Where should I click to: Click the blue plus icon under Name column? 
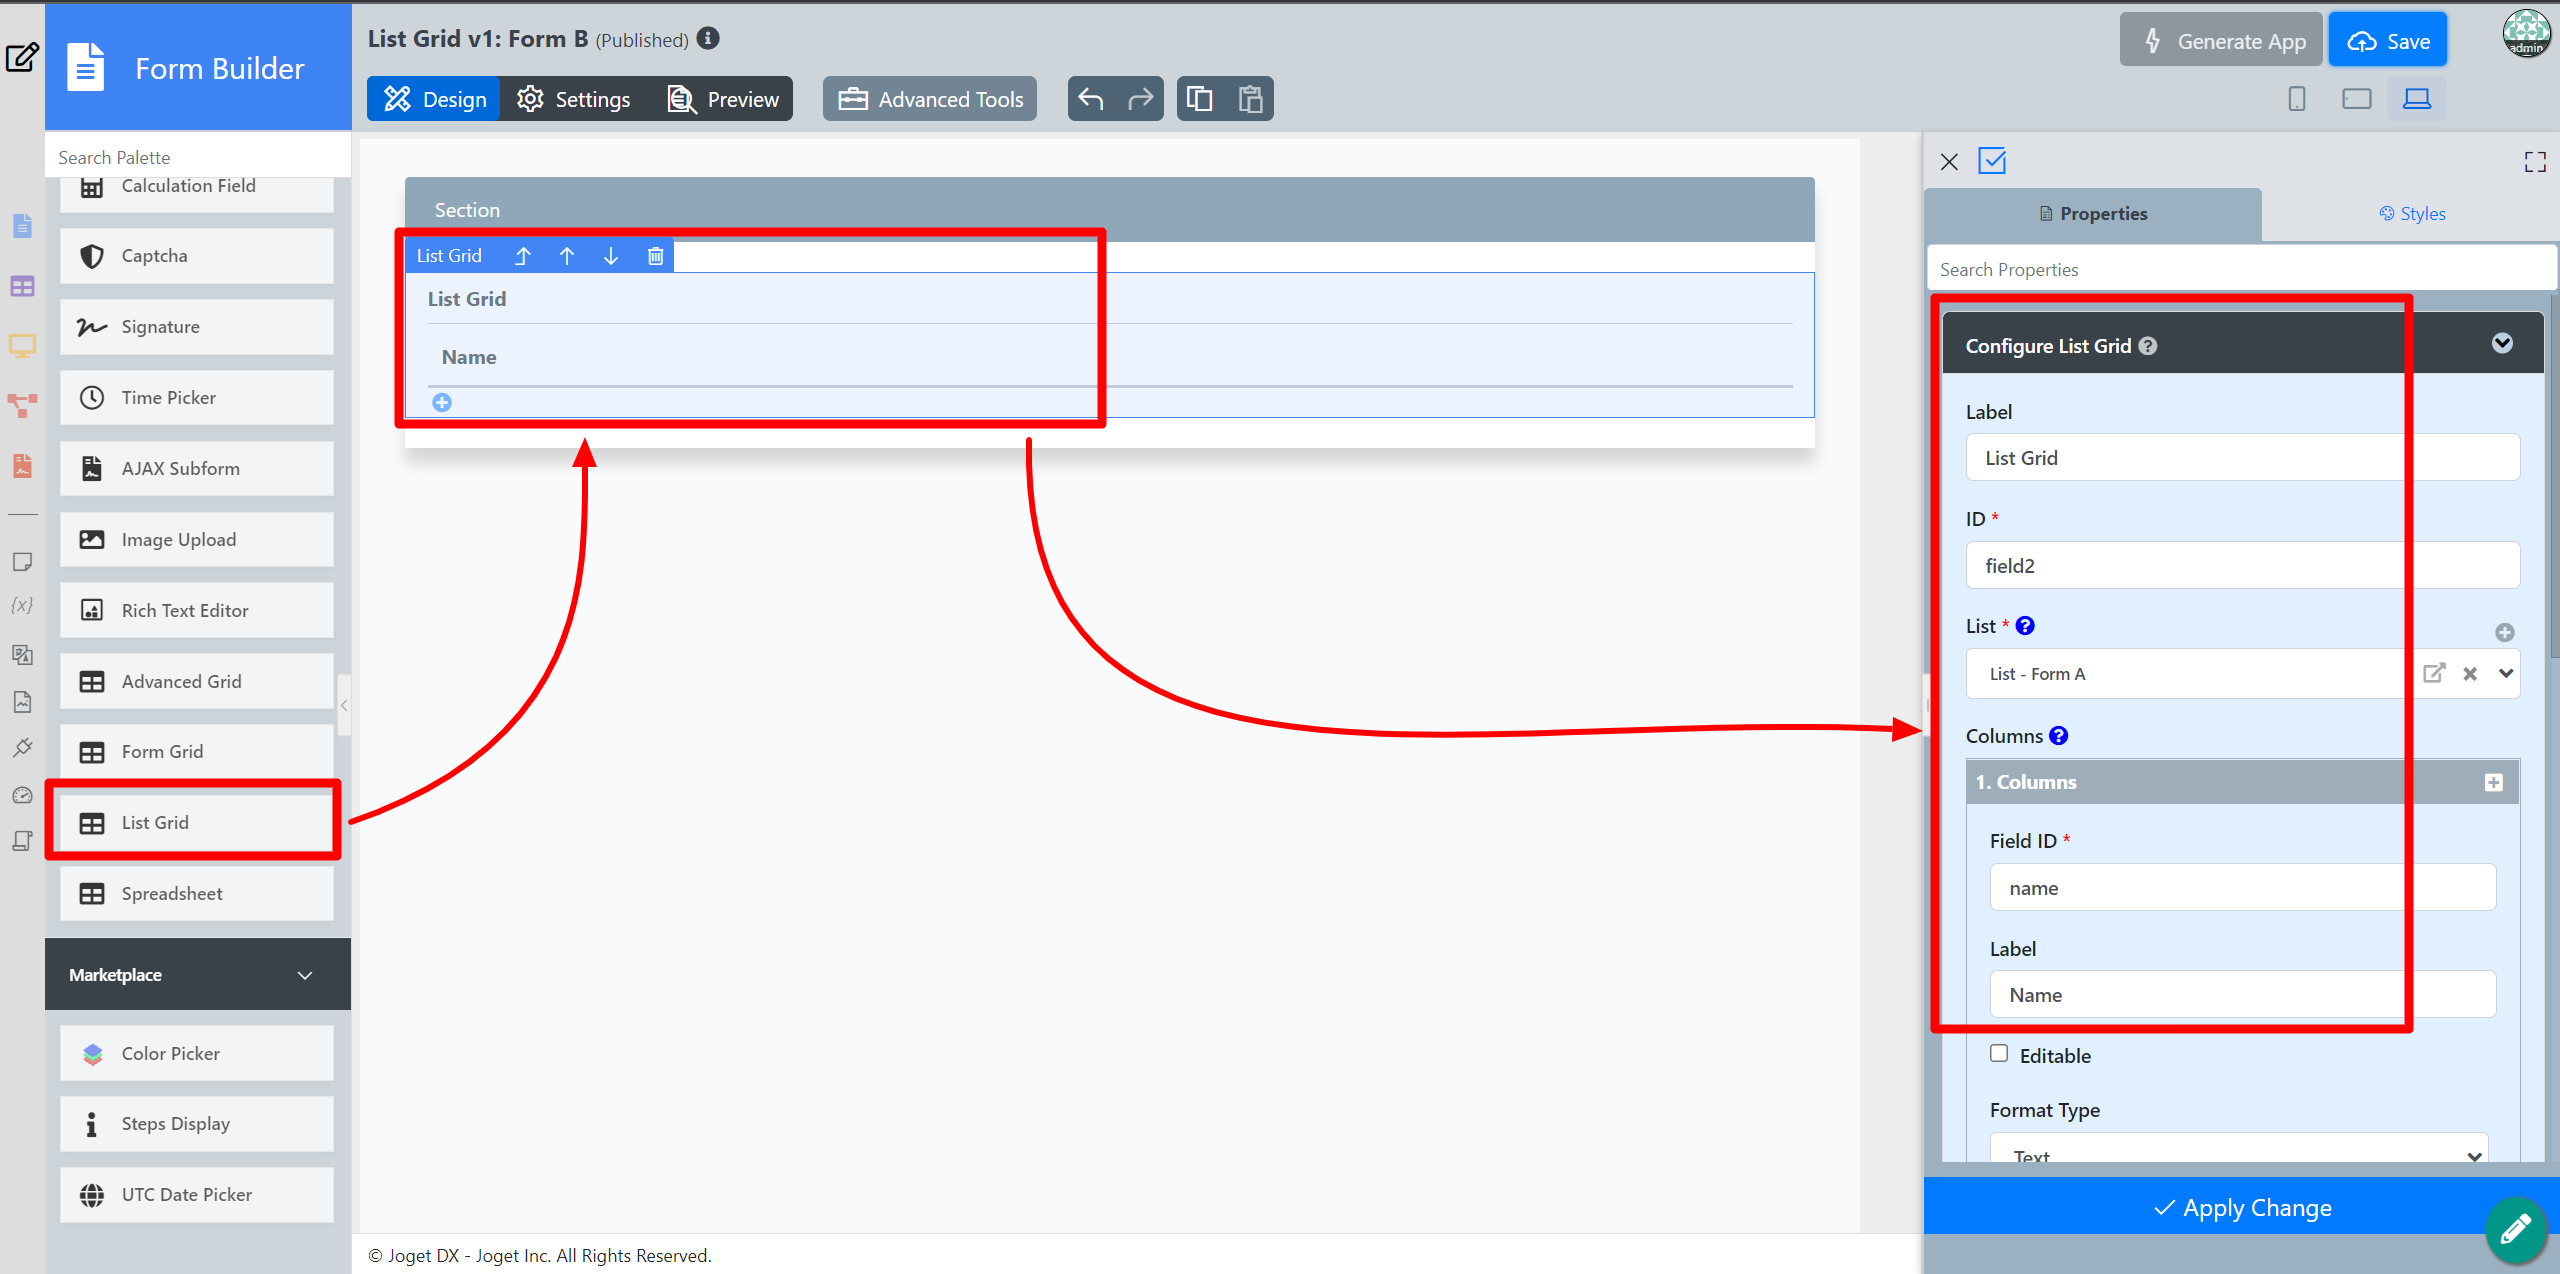442,402
